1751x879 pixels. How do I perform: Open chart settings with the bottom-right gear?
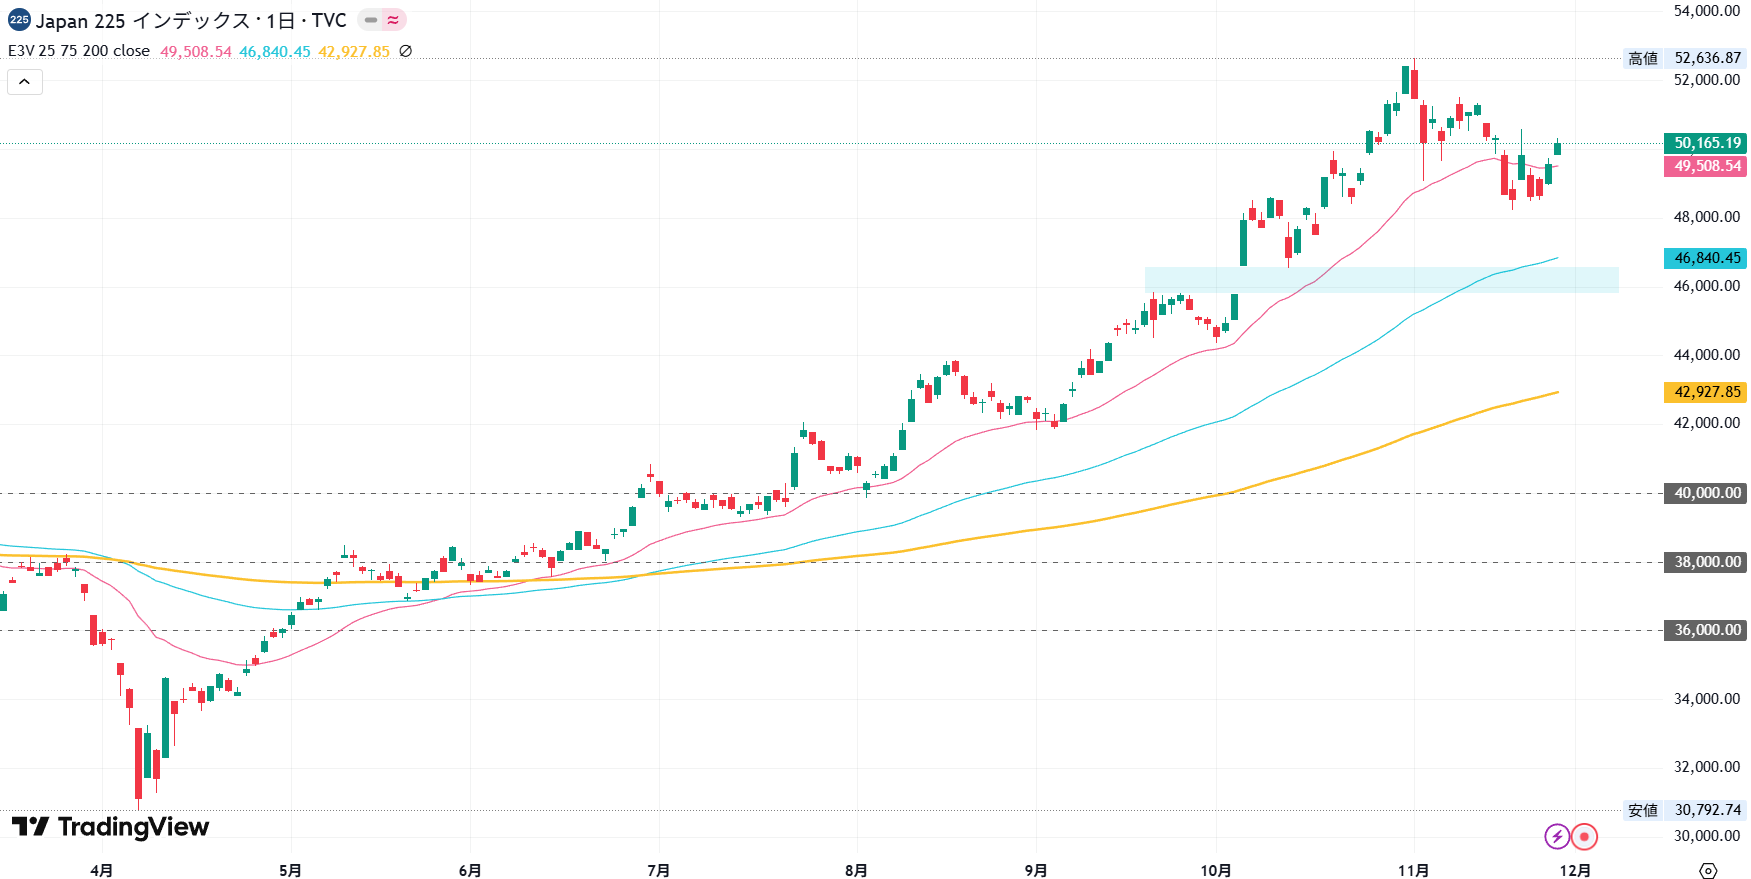click(1708, 870)
